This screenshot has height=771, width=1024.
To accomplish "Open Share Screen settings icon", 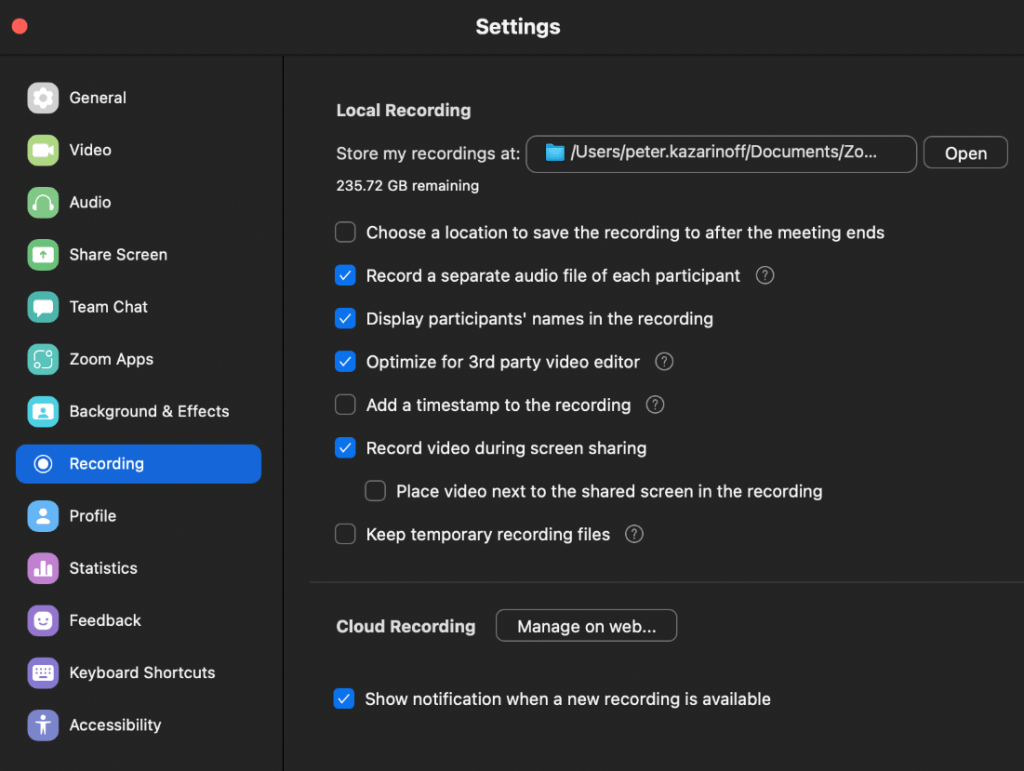I will [x=43, y=255].
